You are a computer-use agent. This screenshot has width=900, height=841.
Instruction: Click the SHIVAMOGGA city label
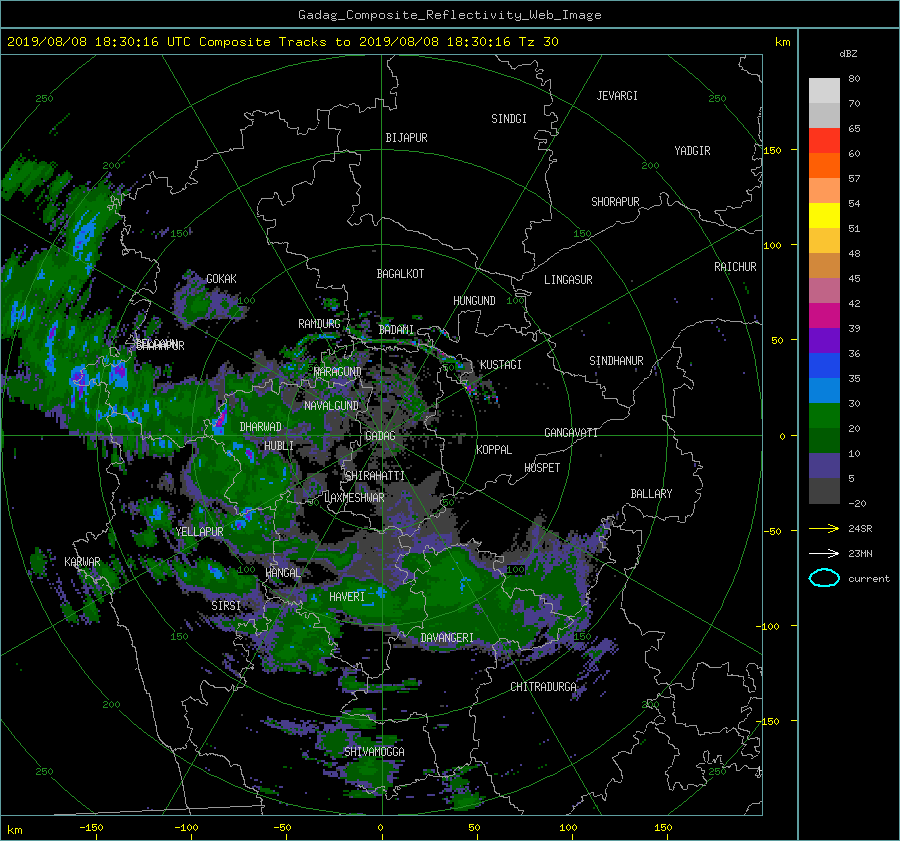(374, 751)
